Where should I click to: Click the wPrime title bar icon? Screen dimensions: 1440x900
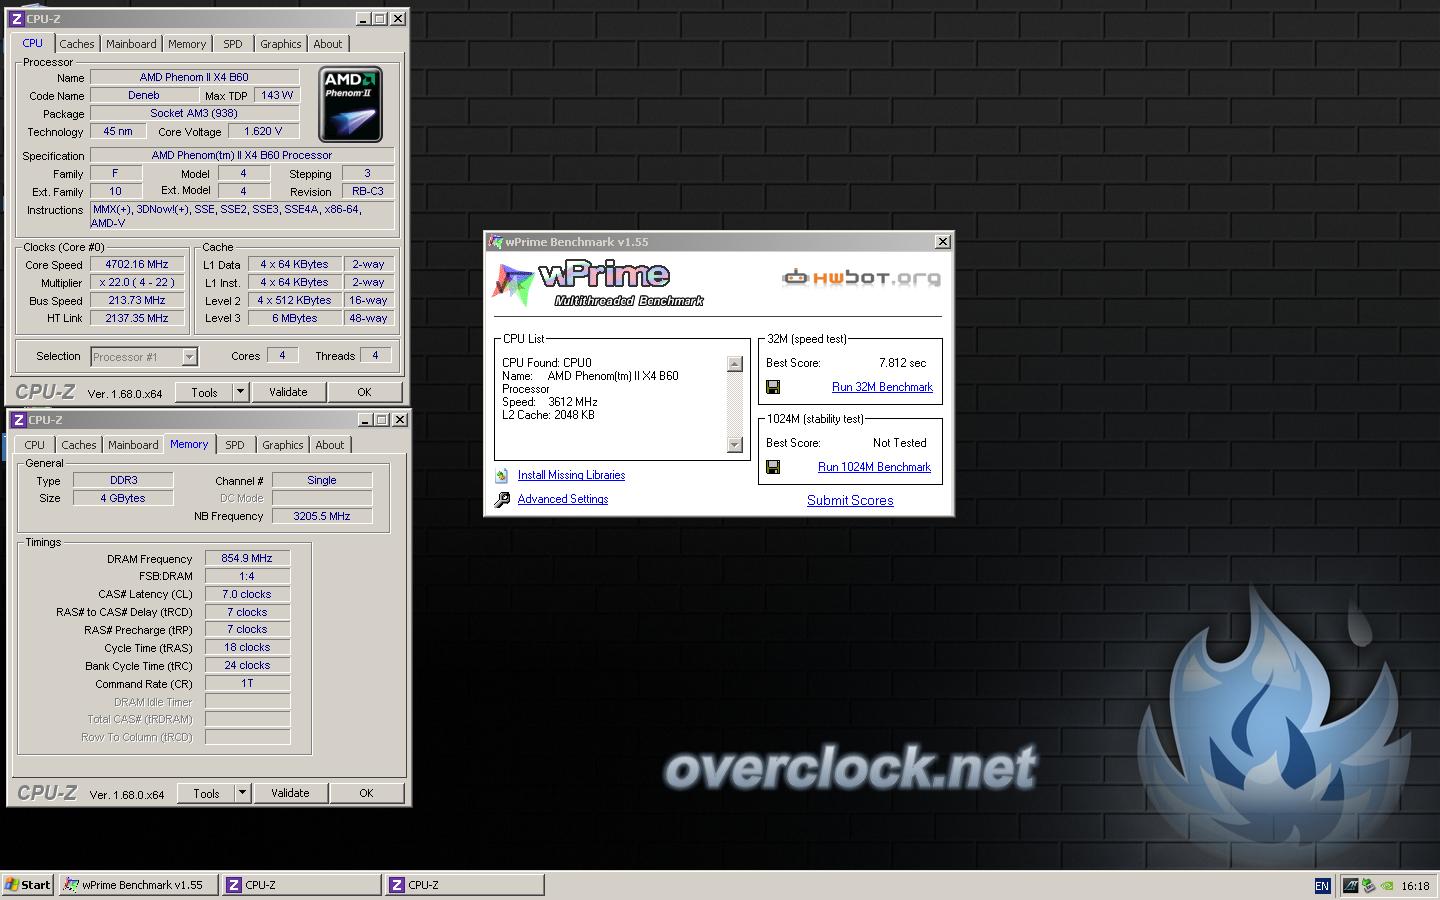pyautogui.click(x=495, y=242)
